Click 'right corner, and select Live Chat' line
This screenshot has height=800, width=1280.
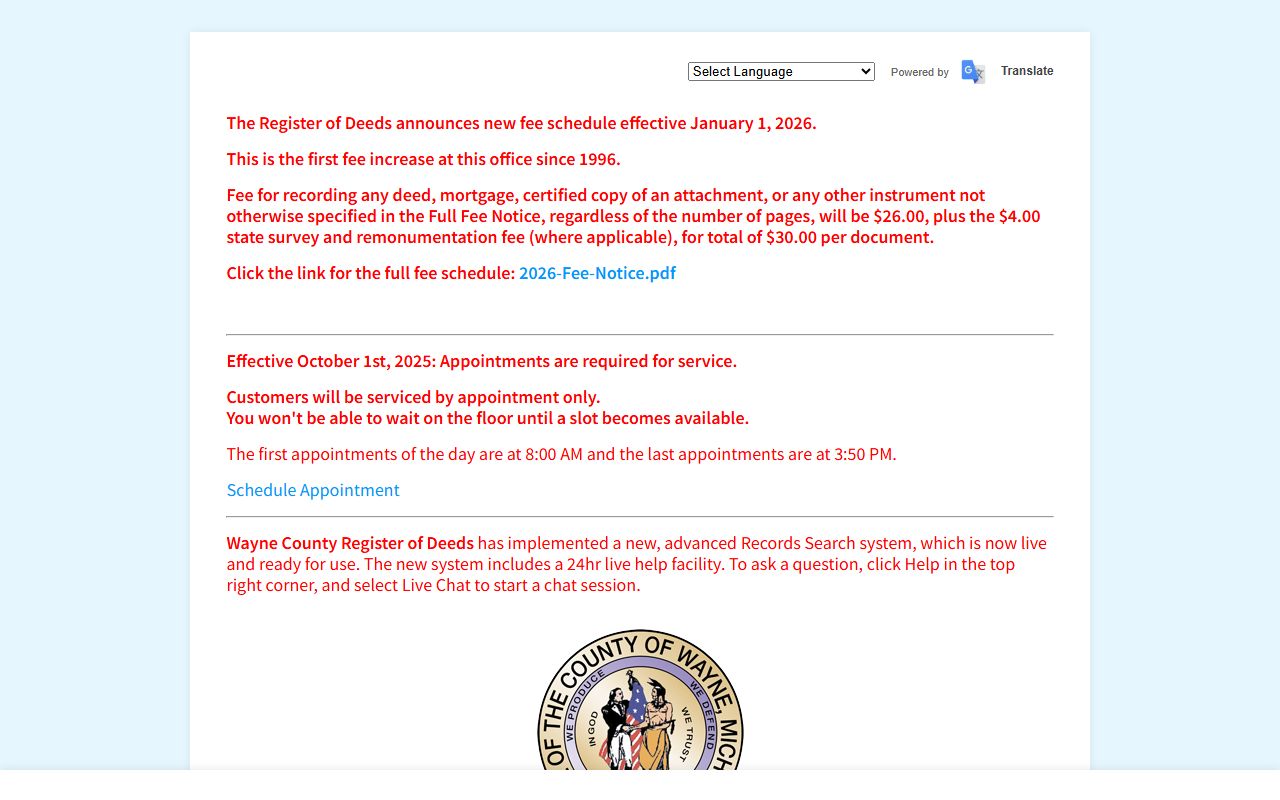(x=433, y=585)
